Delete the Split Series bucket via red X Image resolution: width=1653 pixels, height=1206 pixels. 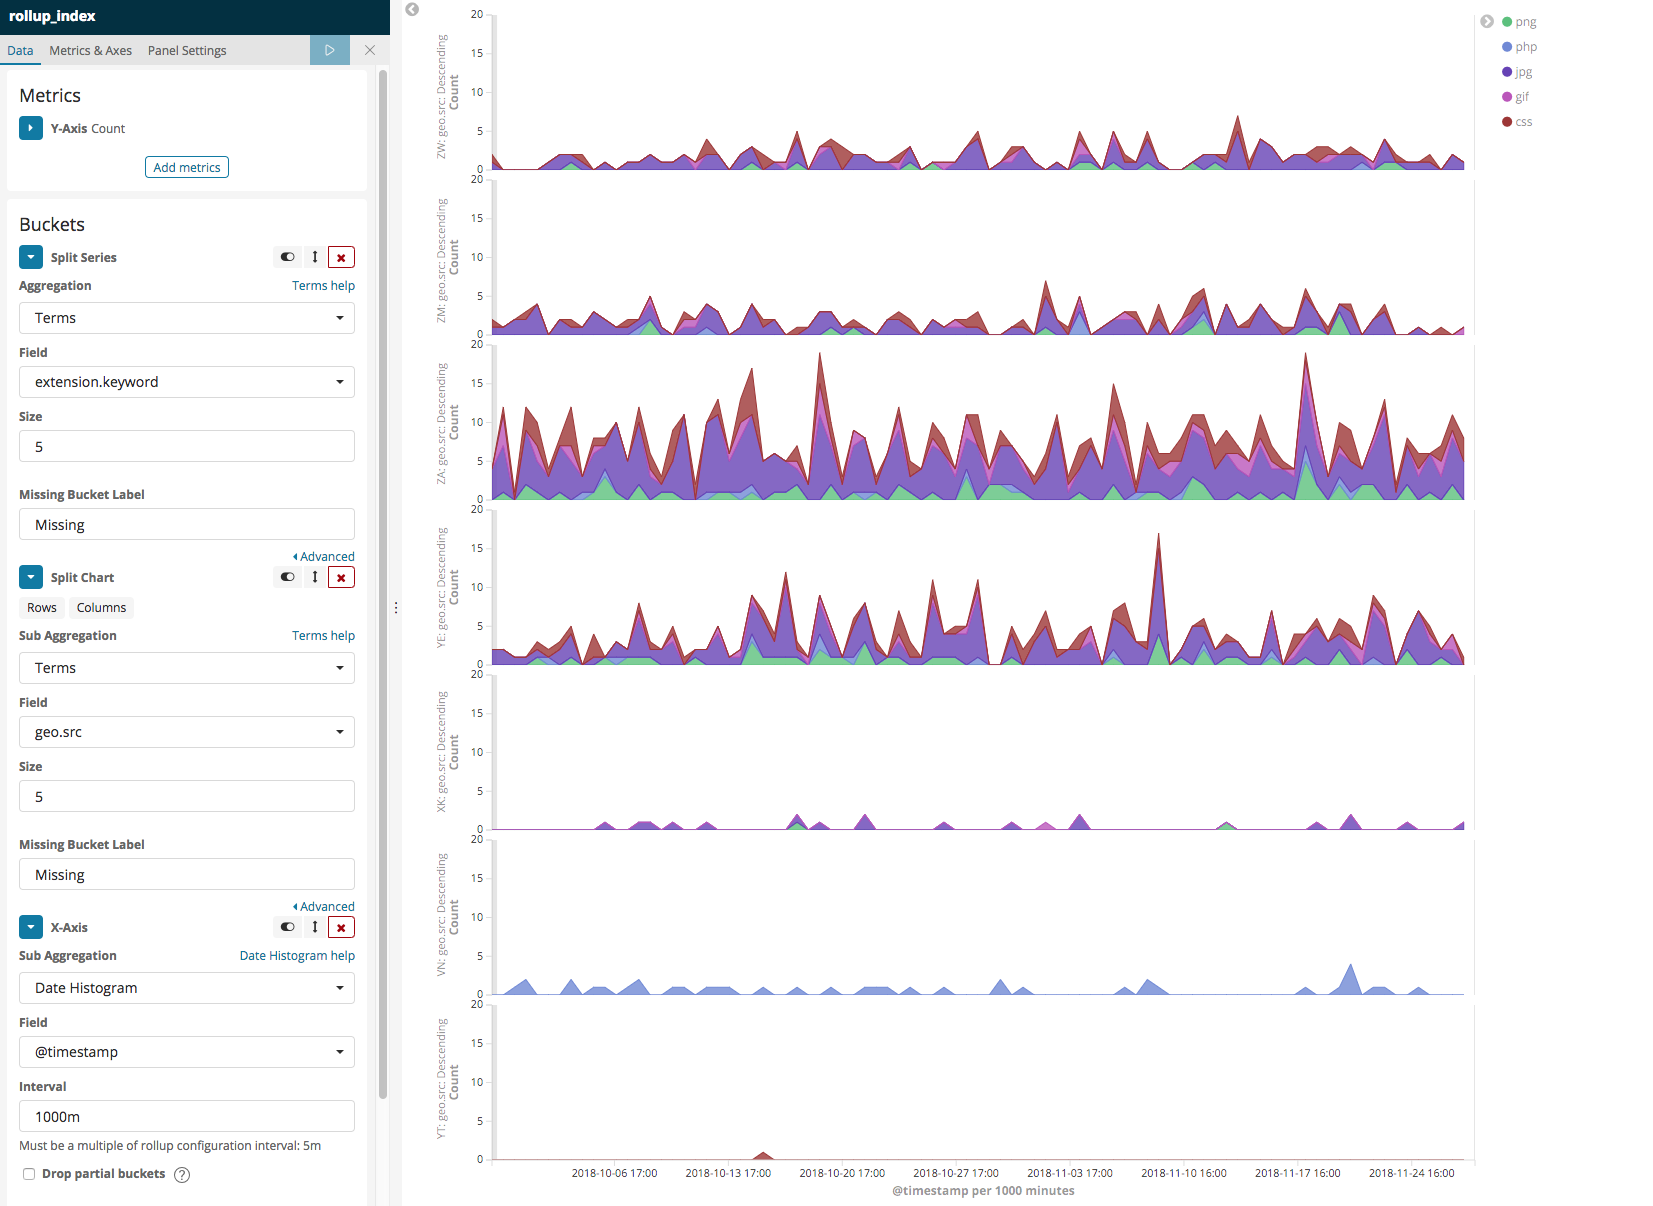(341, 257)
